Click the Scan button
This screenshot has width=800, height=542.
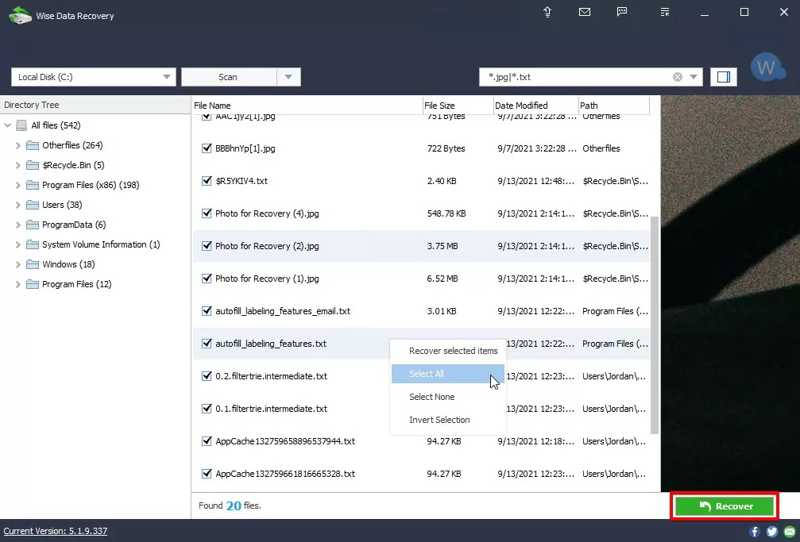[x=229, y=77]
